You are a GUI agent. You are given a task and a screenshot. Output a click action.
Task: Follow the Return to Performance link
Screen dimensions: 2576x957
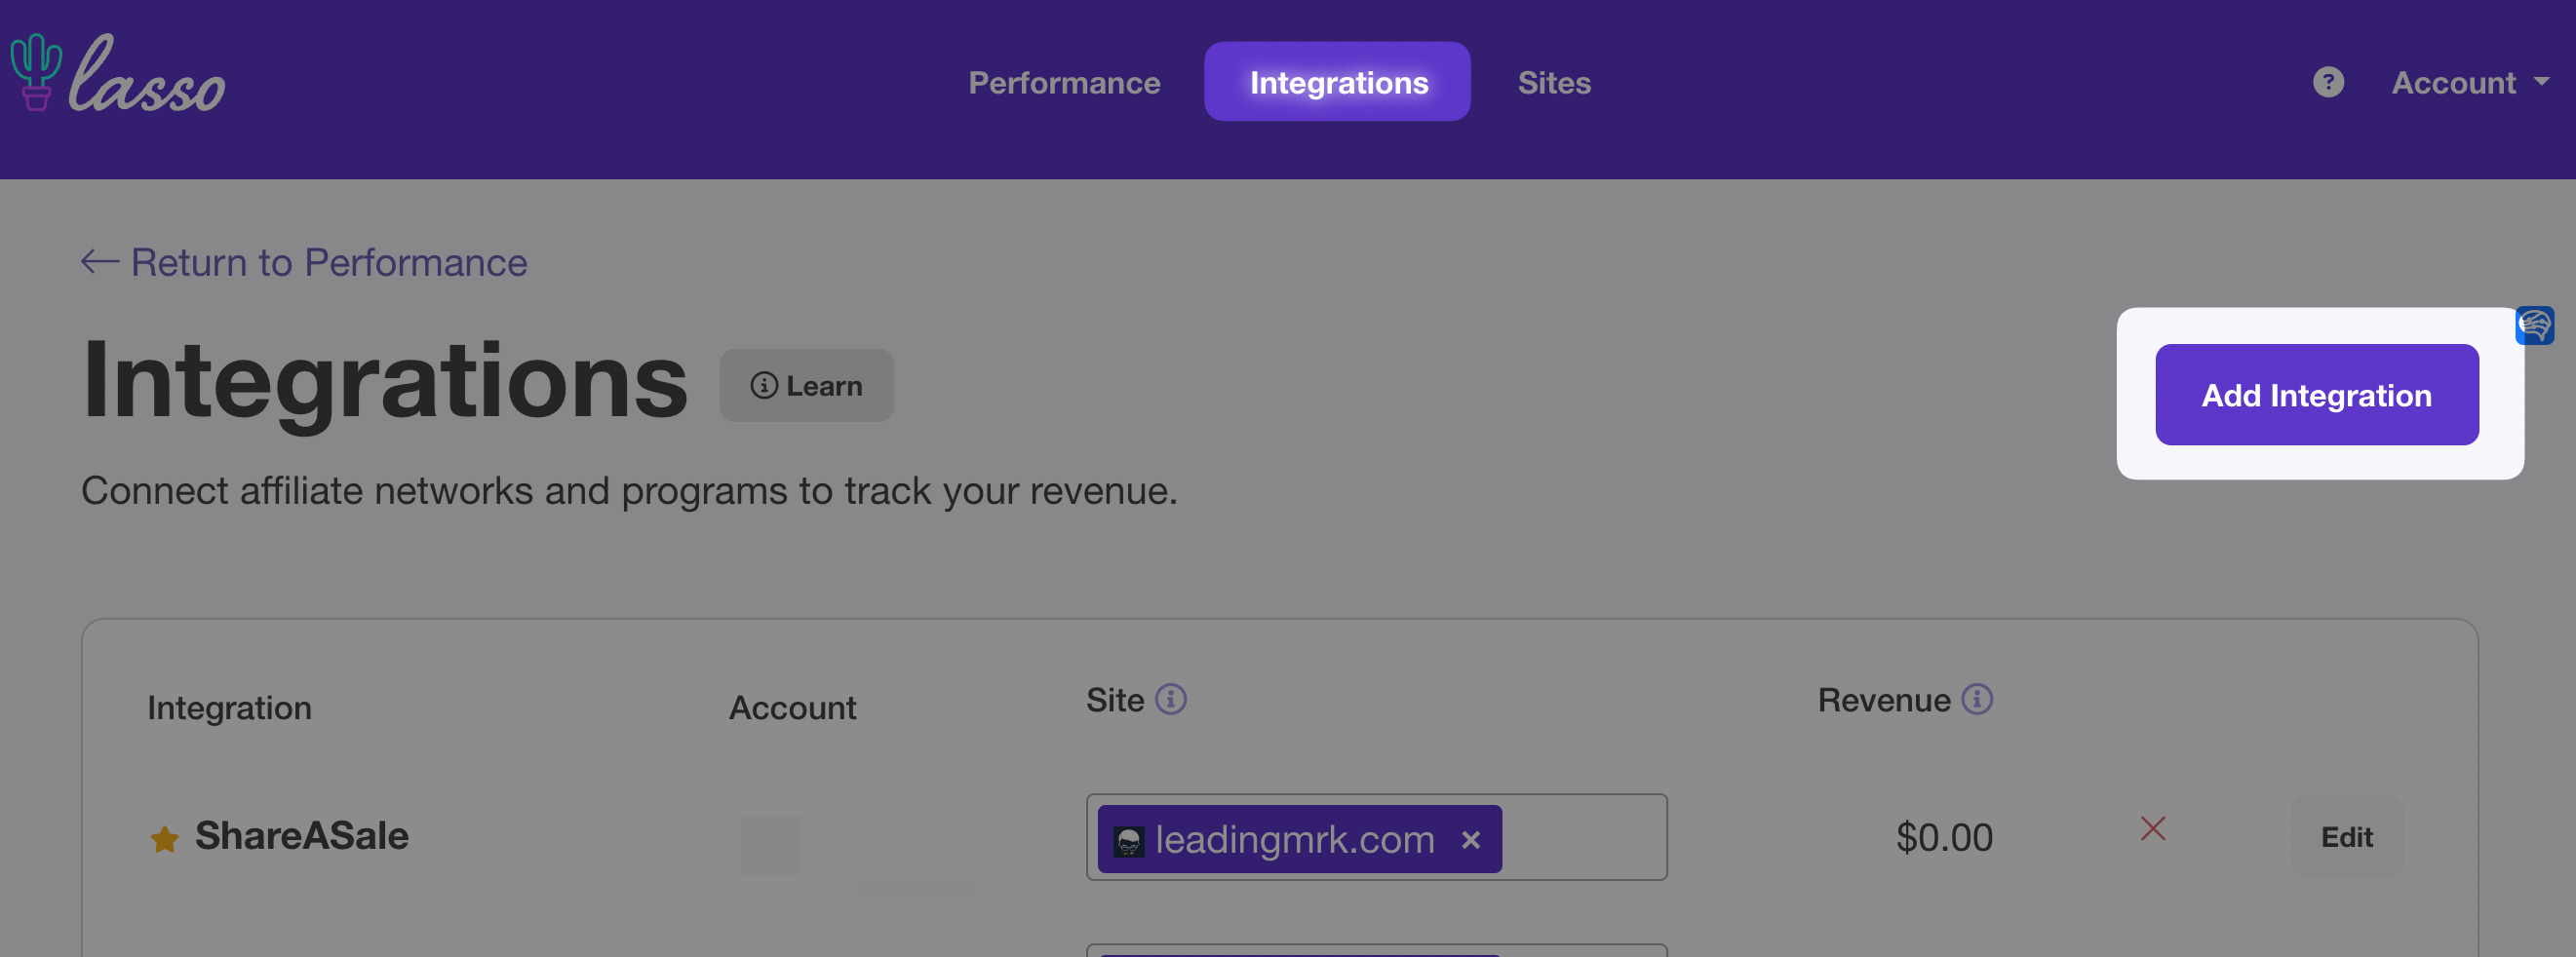pos(304,262)
